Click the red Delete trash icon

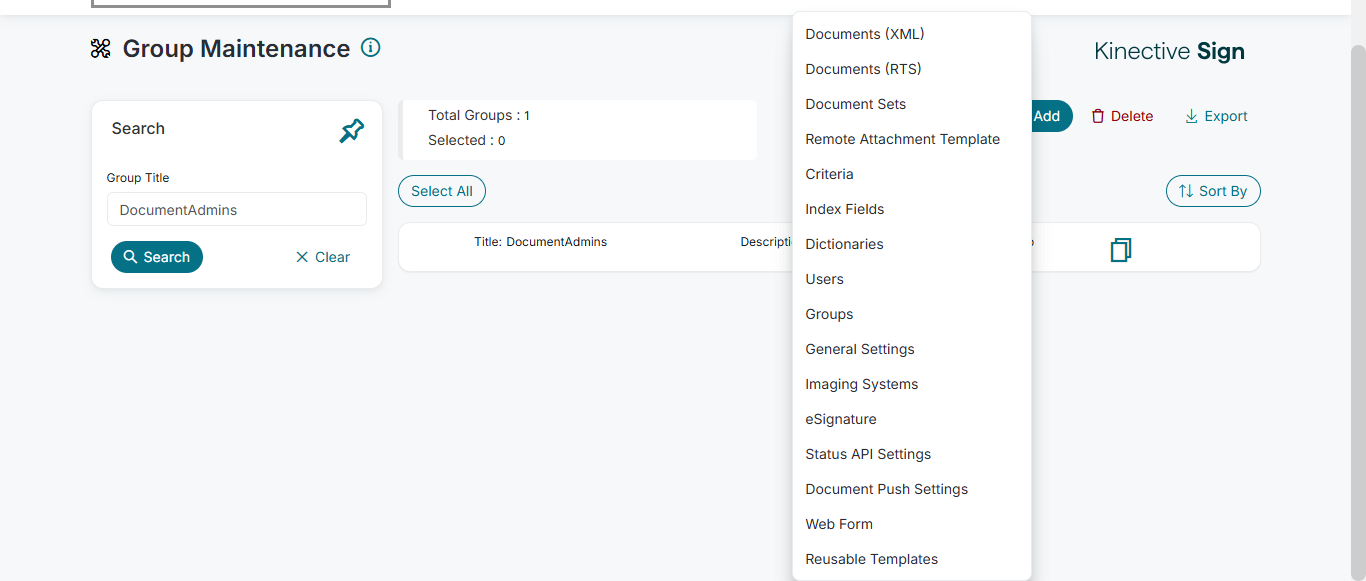click(1098, 116)
